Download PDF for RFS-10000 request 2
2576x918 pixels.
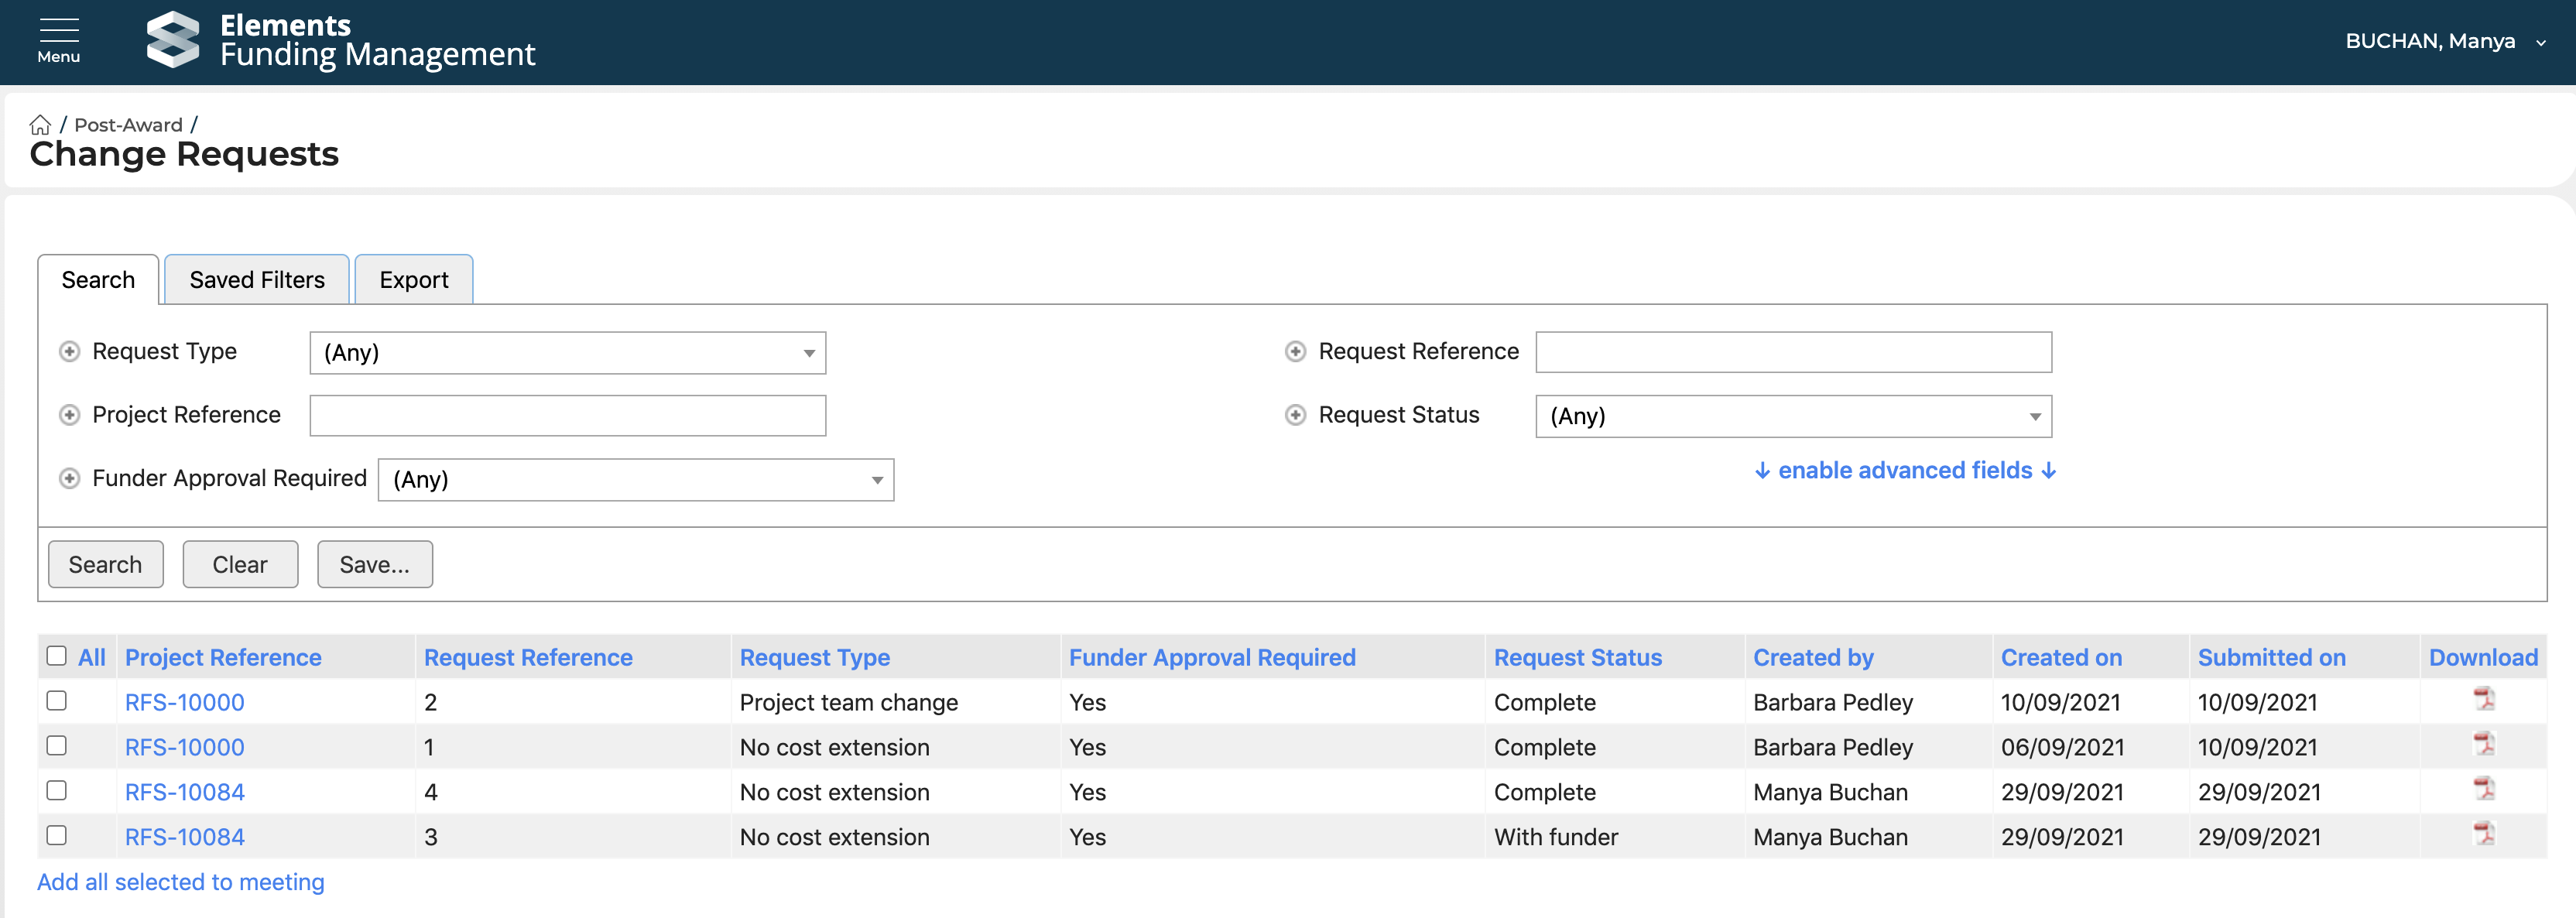pos(2483,699)
